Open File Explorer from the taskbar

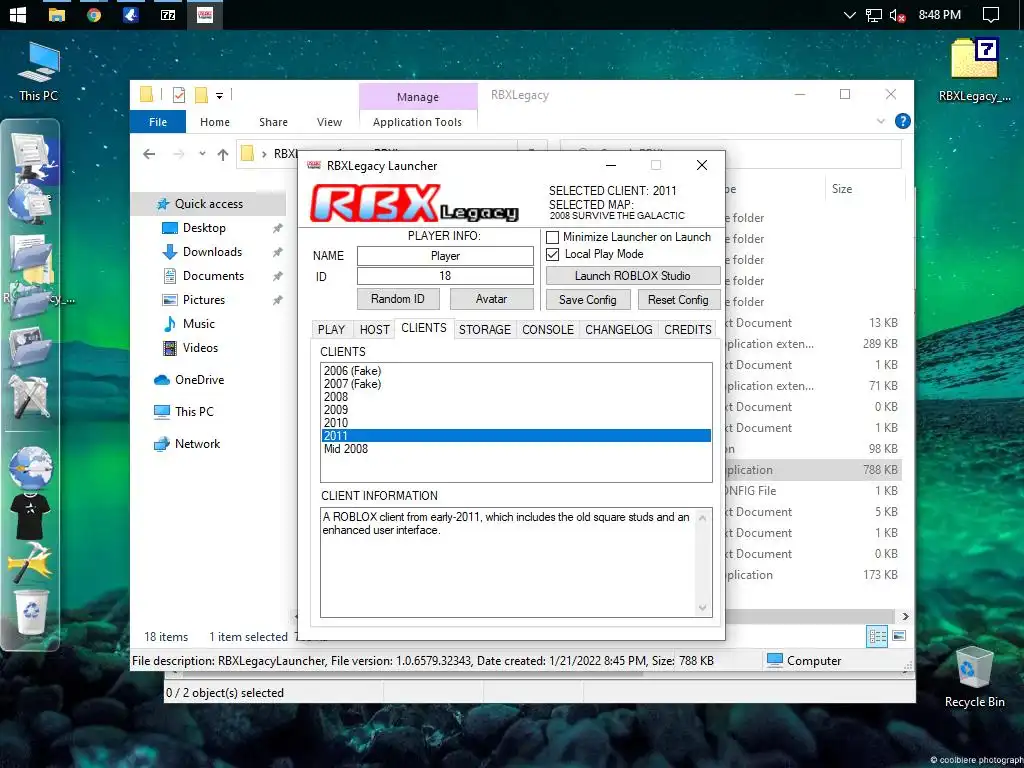[x=57, y=14]
